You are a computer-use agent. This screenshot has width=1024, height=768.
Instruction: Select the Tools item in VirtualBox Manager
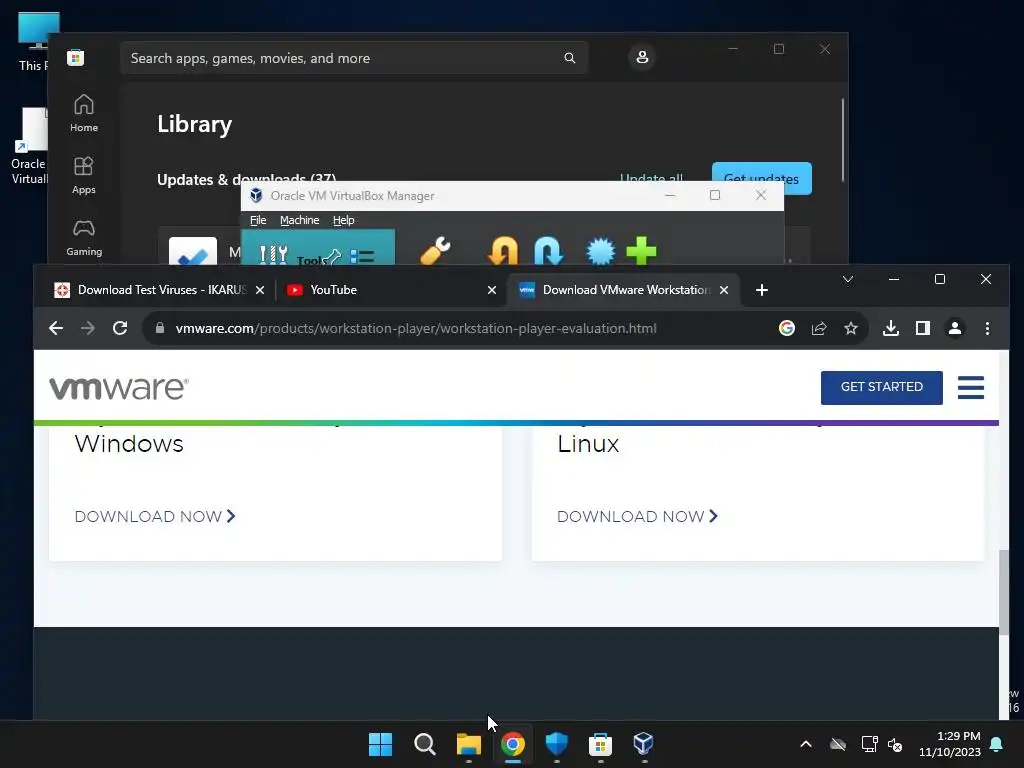pyautogui.click(x=318, y=248)
